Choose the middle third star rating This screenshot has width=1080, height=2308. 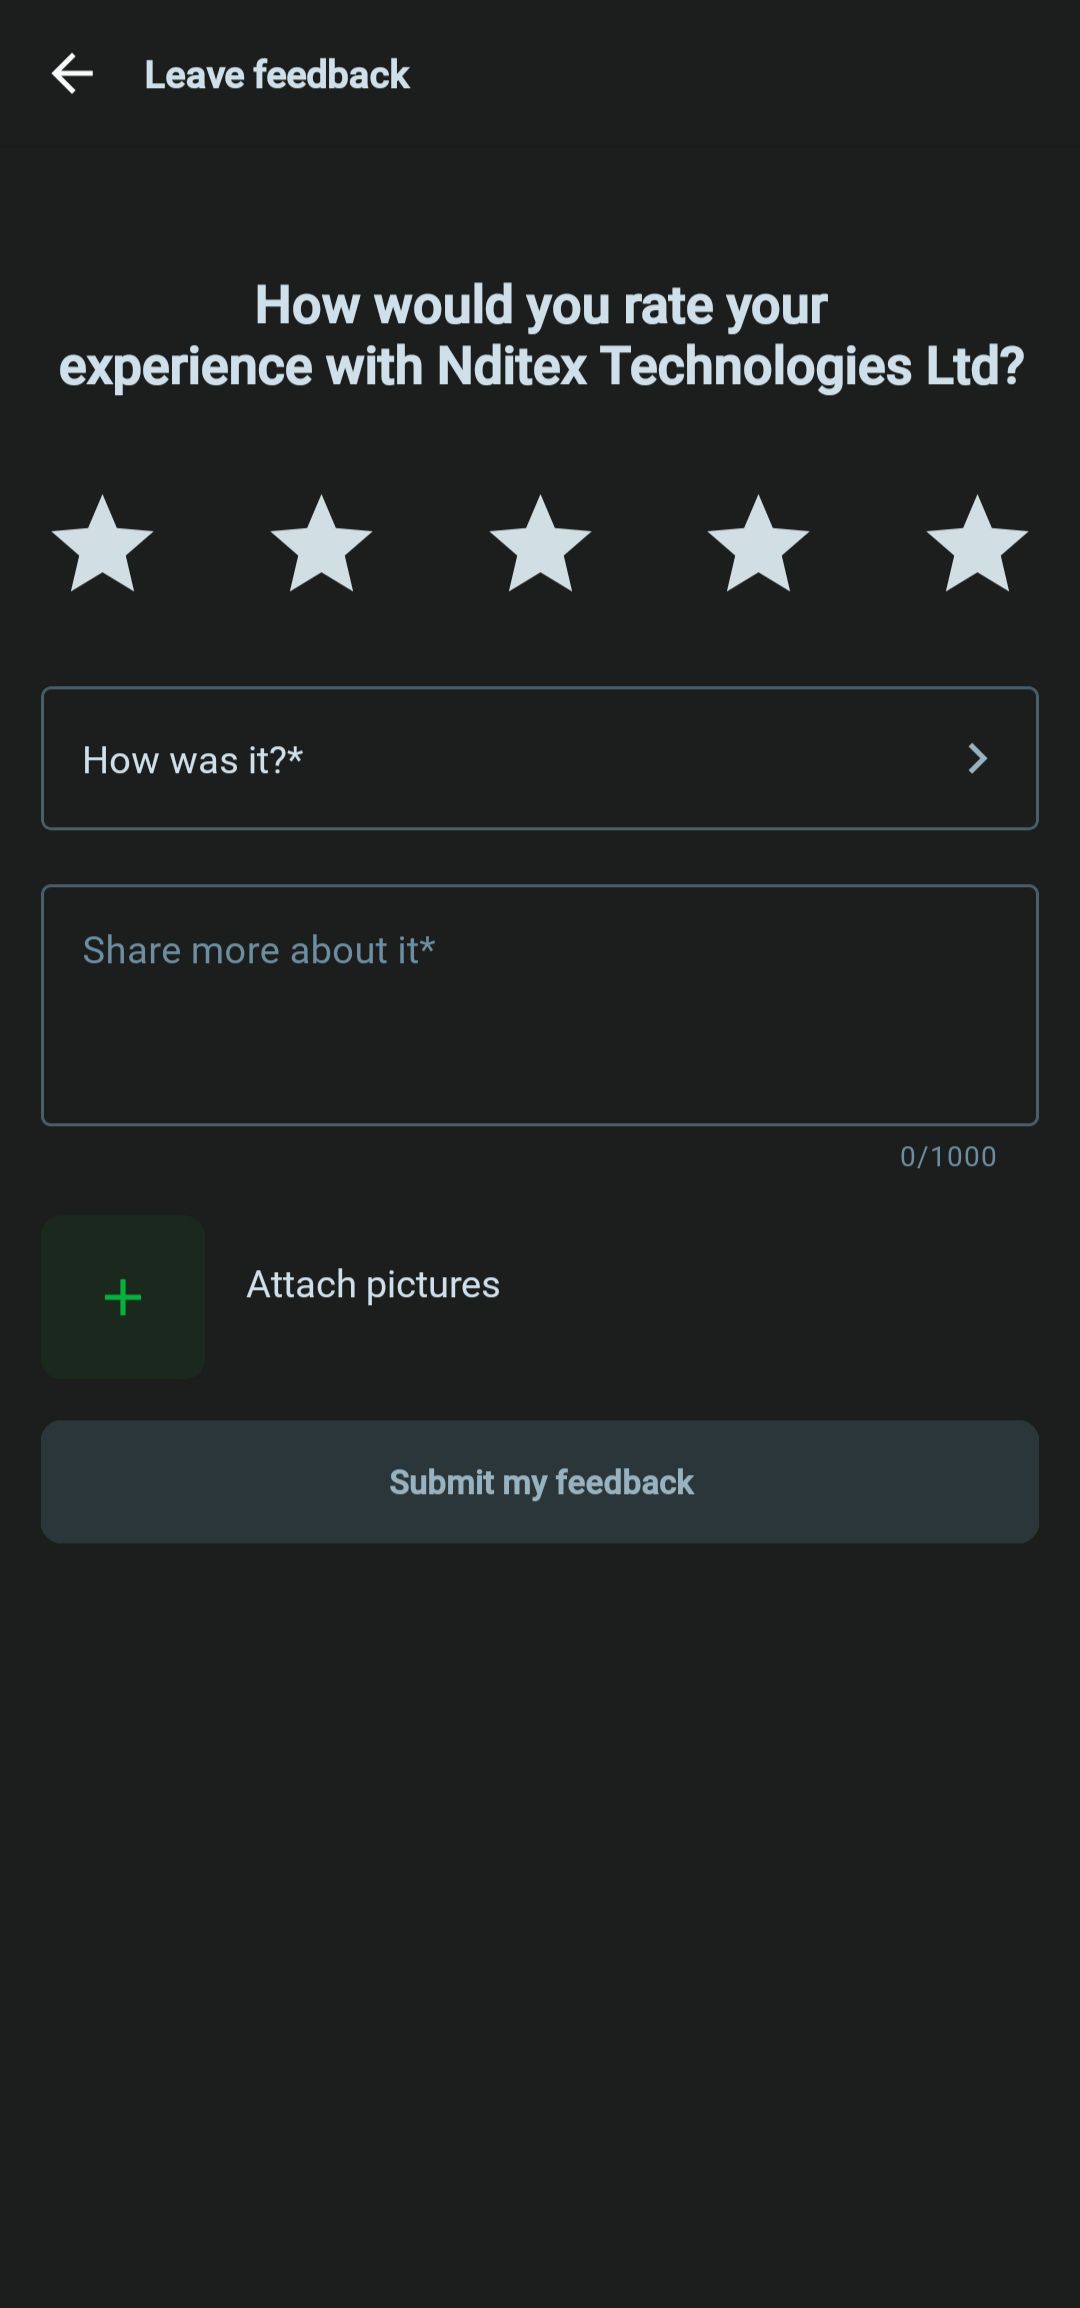tap(540, 545)
